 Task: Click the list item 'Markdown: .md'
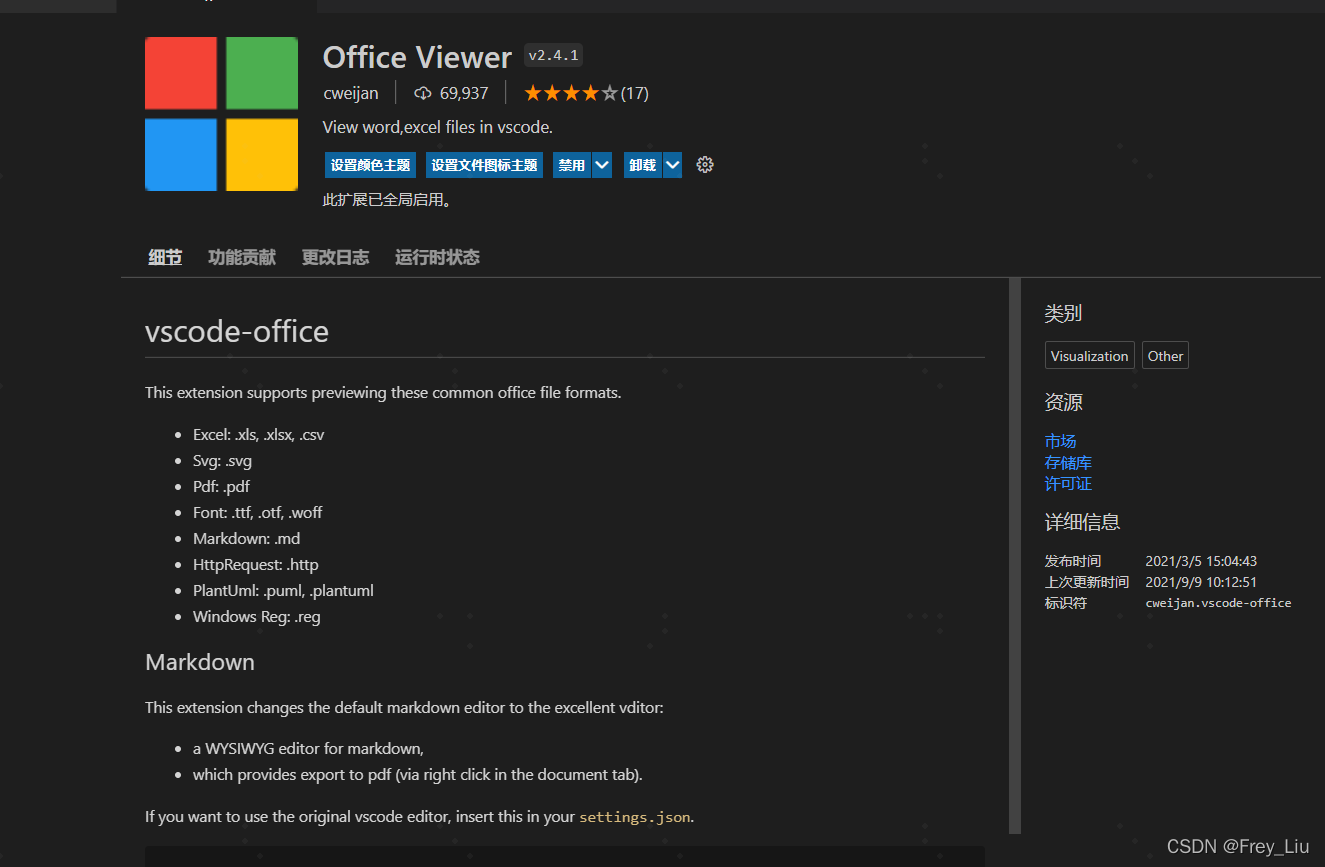point(247,539)
